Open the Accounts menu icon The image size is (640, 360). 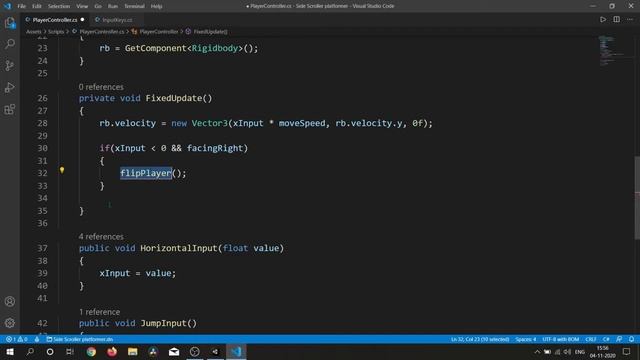[10, 302]
